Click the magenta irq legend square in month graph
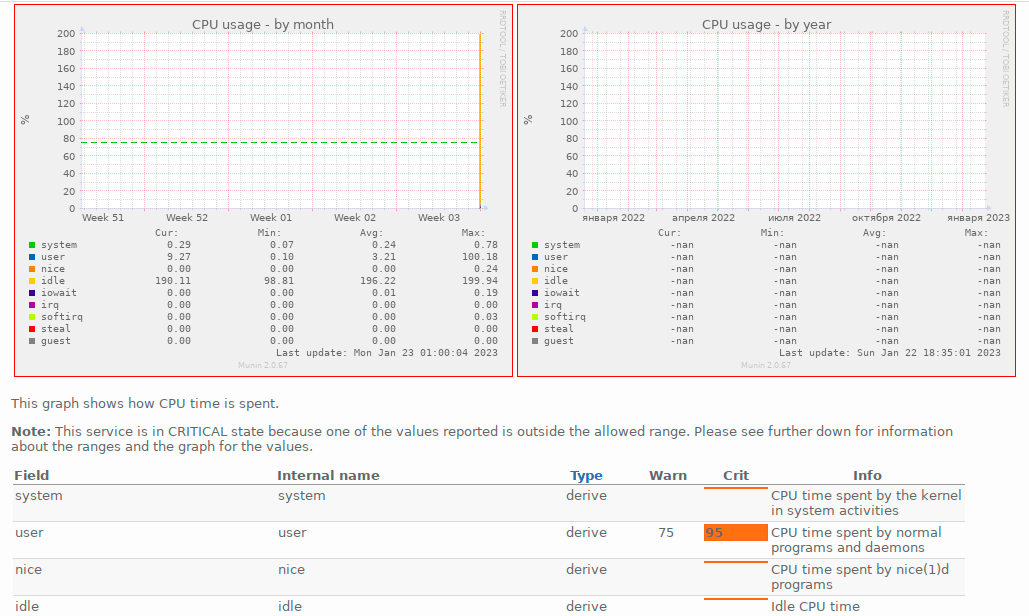Image resolution: width=1029 pixels, height=616 pixels. coord(32,305)
